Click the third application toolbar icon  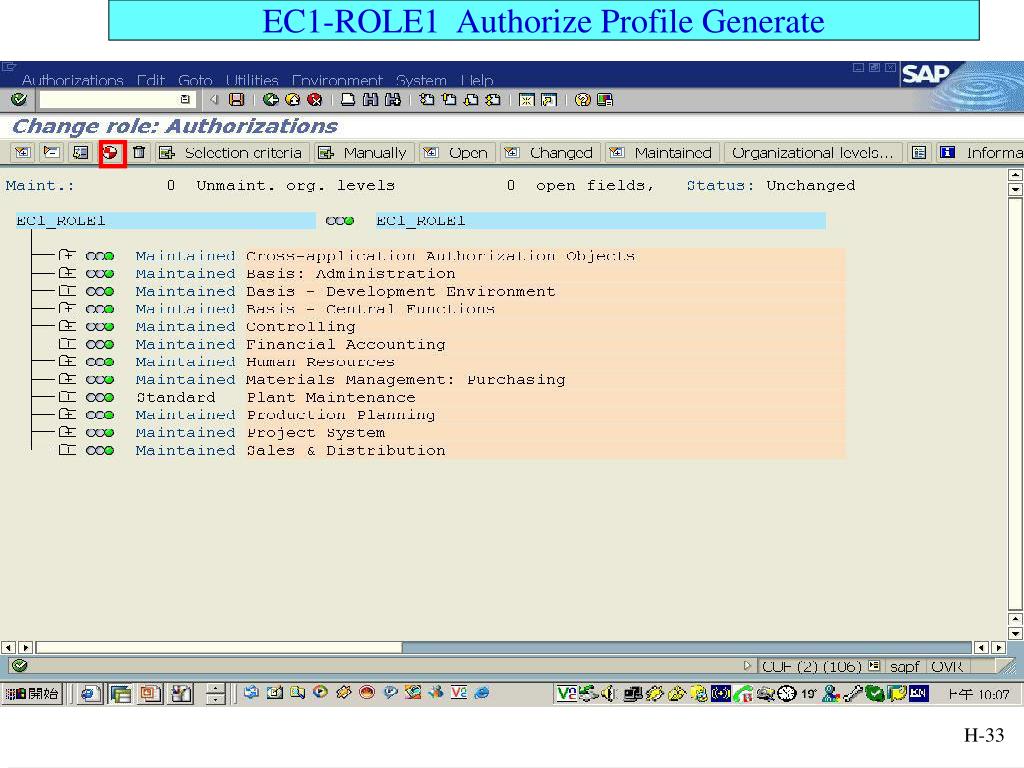80,152
